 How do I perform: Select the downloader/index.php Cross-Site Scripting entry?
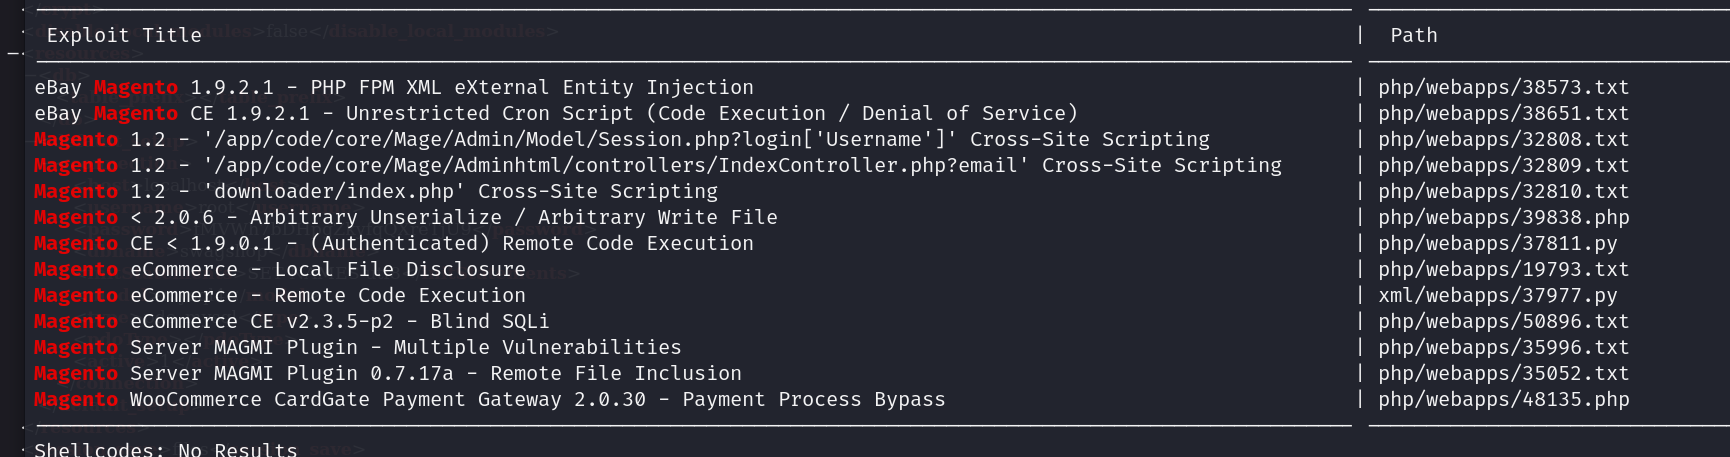click(x=375, y=192)
